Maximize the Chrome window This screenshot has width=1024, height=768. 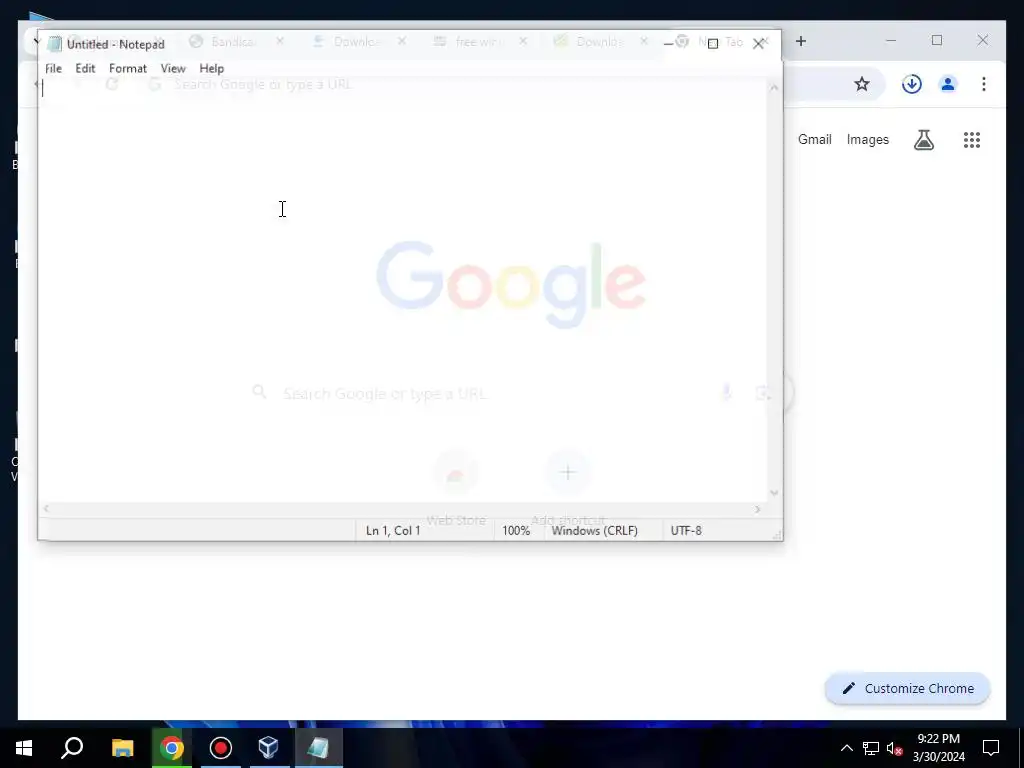936,40
